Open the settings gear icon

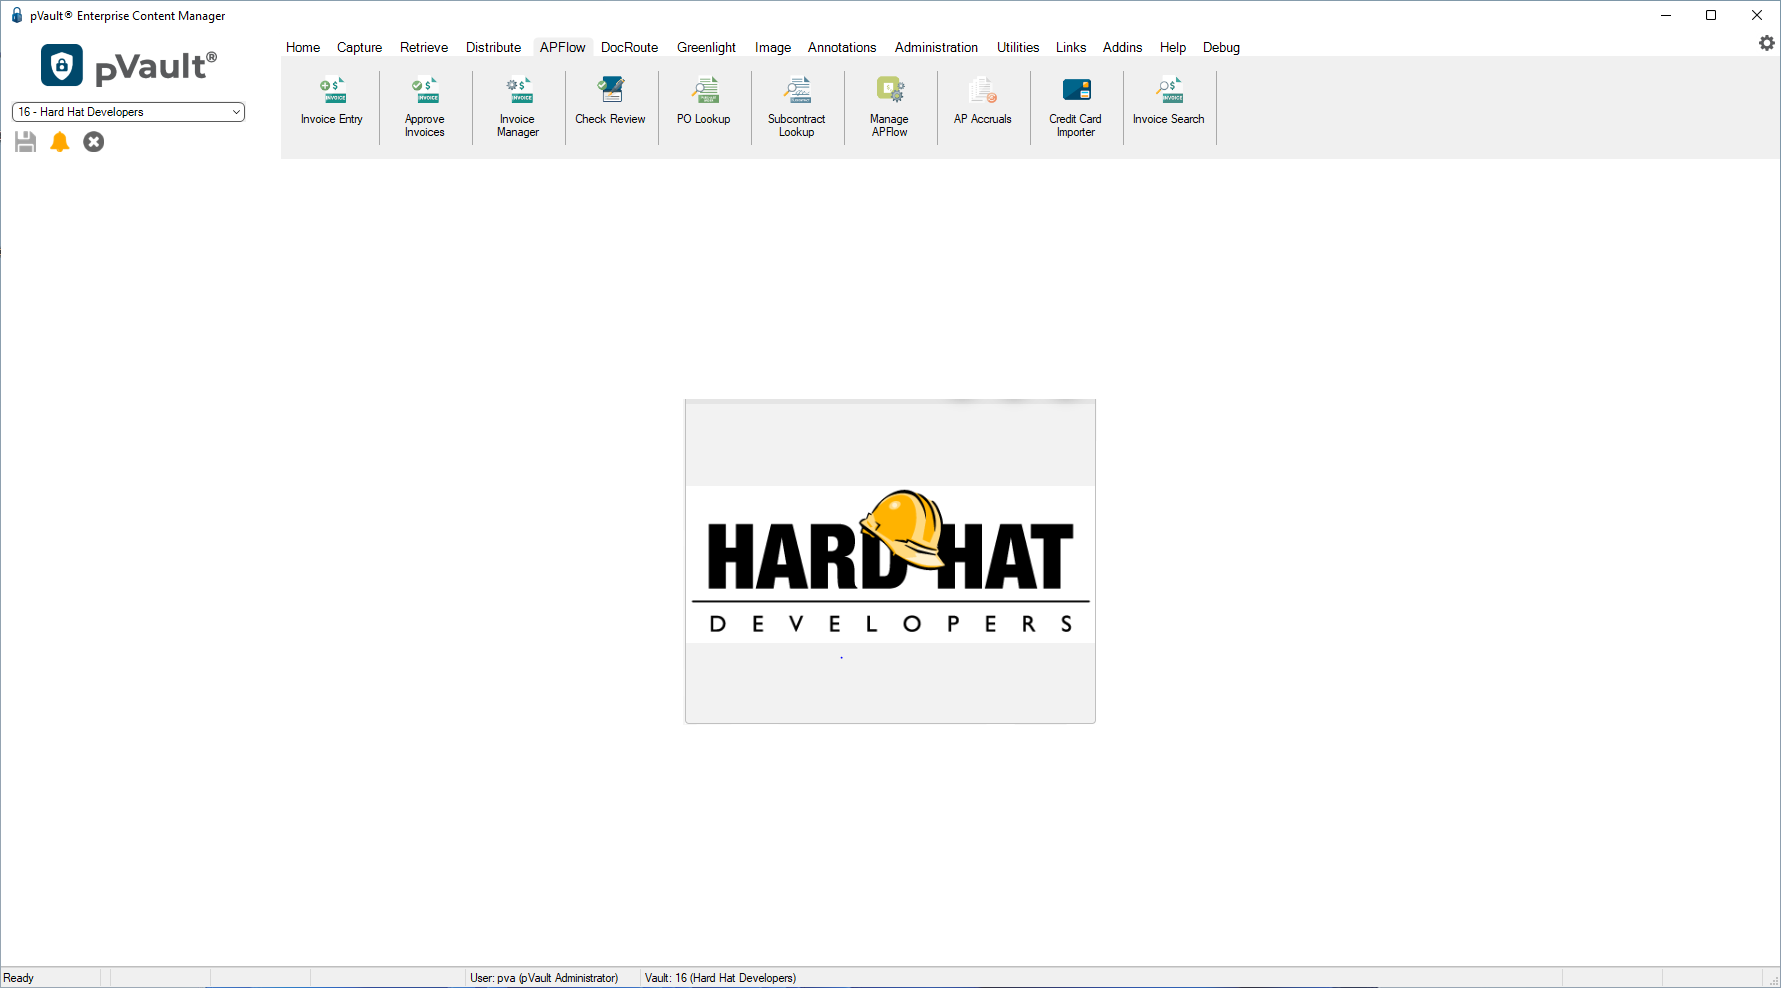(1767, 43)
